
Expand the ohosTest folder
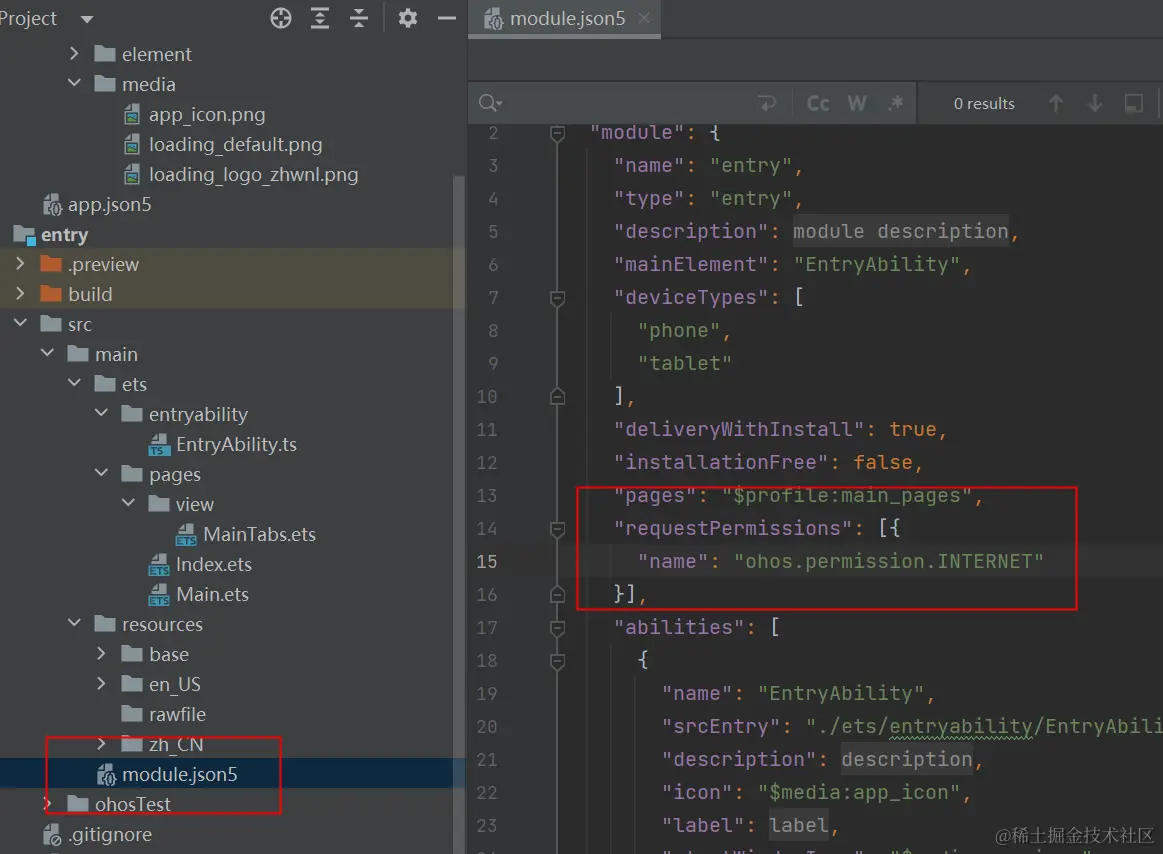(47, 804)
